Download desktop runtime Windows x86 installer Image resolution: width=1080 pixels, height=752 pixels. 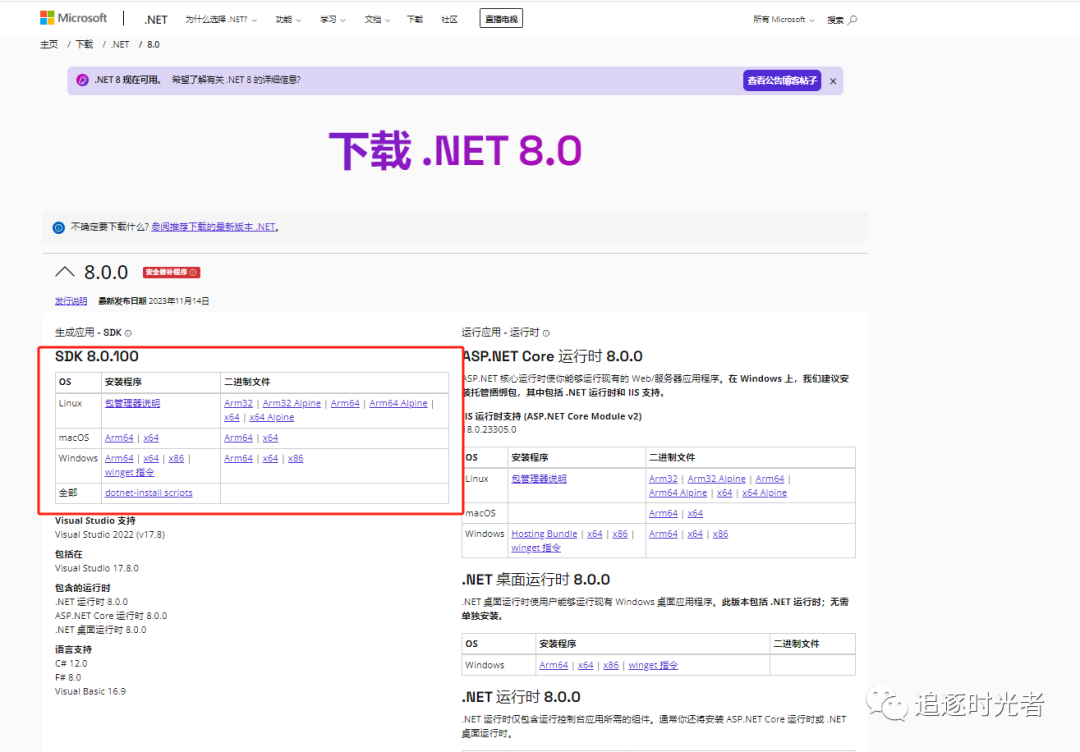click(611, 665)
